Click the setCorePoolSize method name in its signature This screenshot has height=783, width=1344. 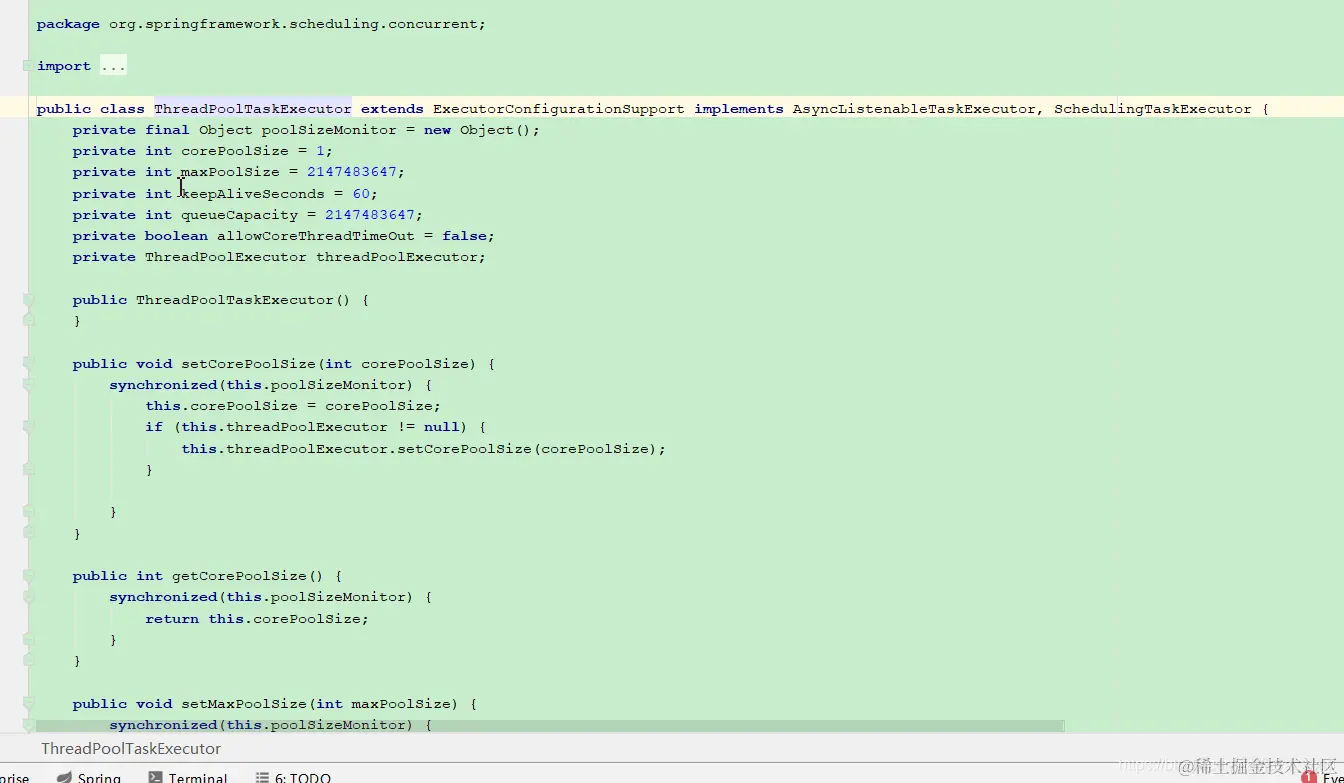point(248,364)
